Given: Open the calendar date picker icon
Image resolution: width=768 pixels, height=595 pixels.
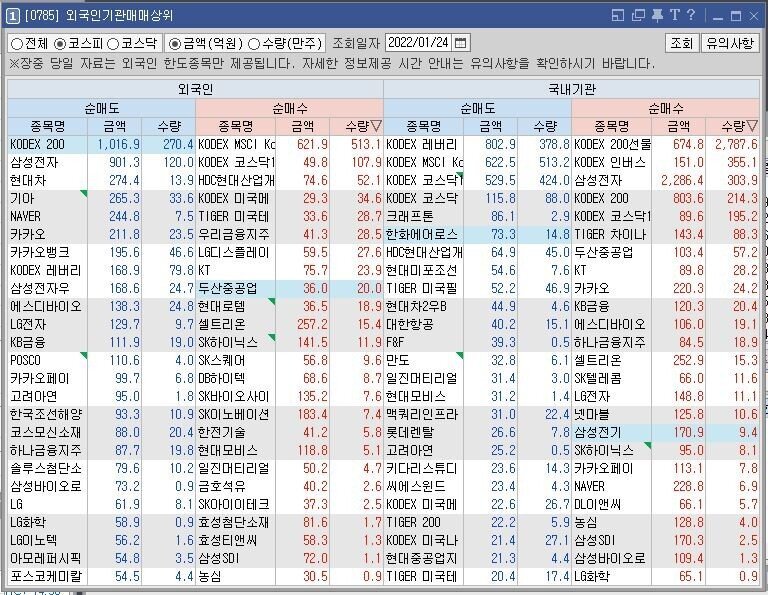Looking at the screenshot, I should (460, 43).
